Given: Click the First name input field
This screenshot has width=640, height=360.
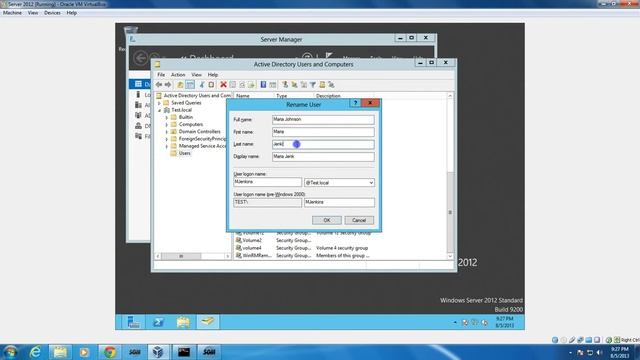Looking at the screenshot, I should (x=323, y=132).
